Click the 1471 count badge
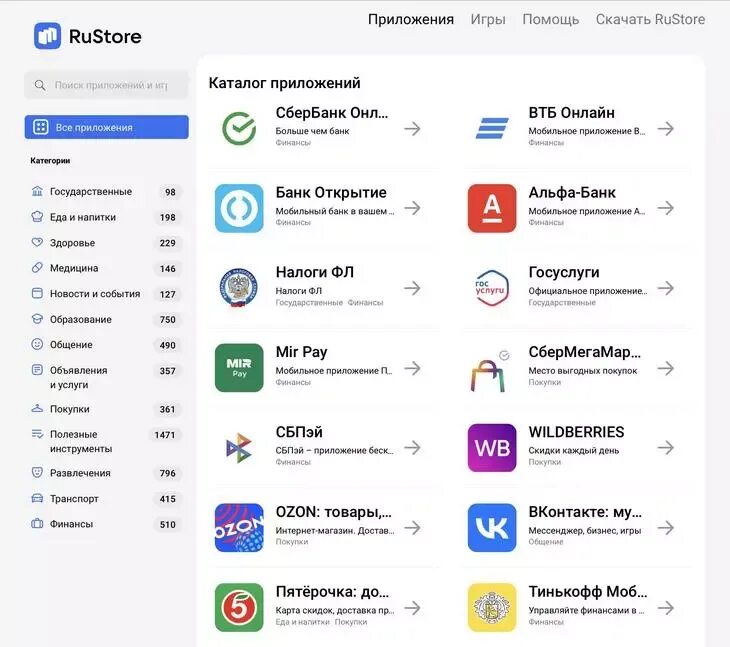Image resolution: width=730 pixels, height=647 pixels. pos(165,435)
